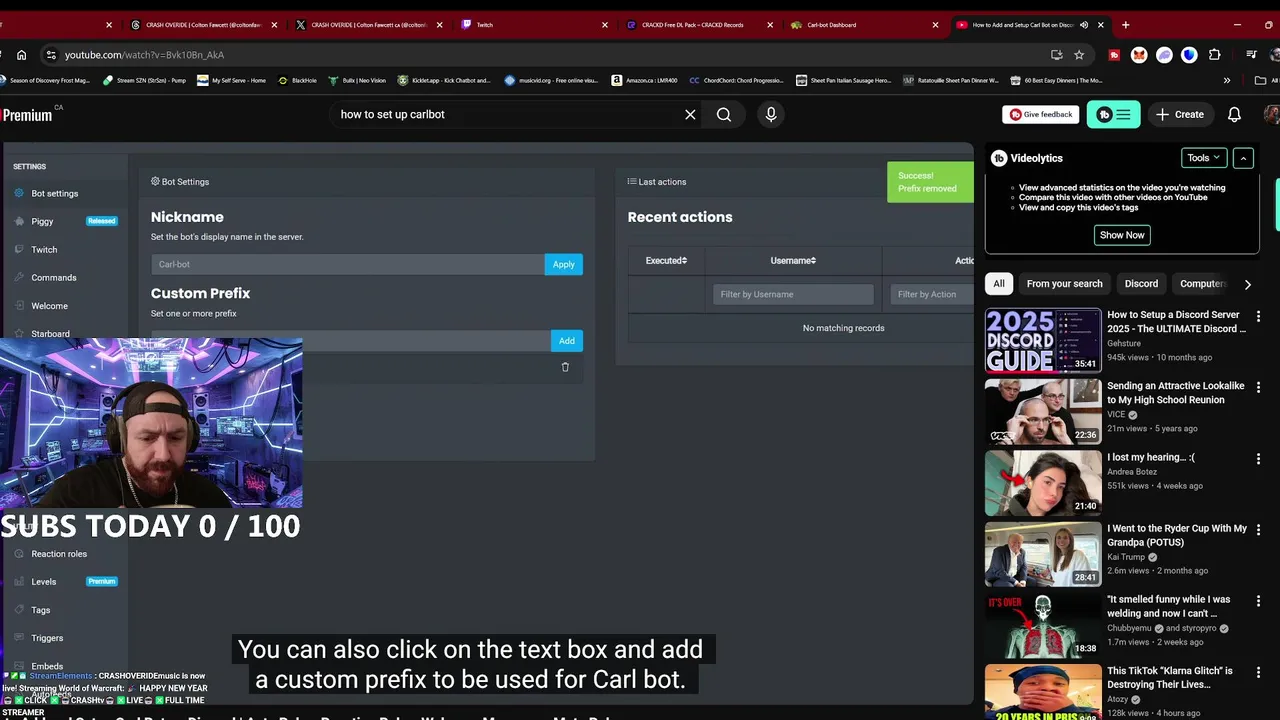Open the install/cast icon in address bar

1056,55
